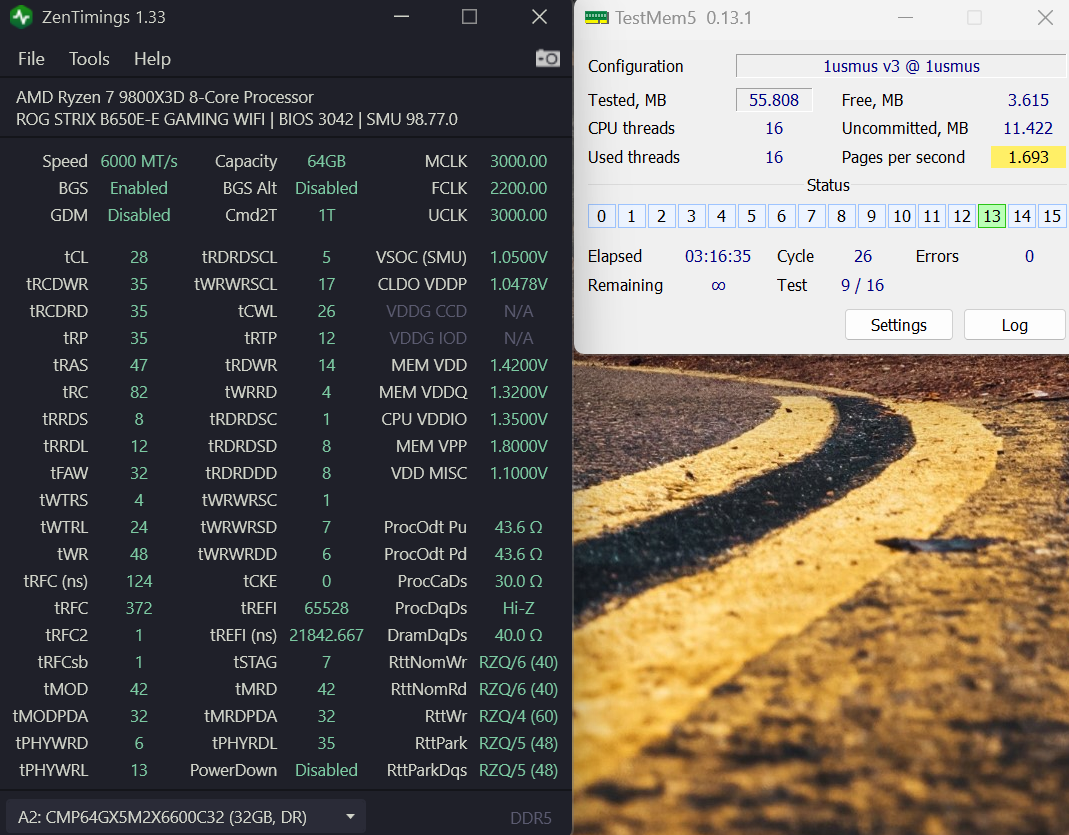1069x835 pixels.
Task: Select thread status box 2
Action: (x=661, y=216)
